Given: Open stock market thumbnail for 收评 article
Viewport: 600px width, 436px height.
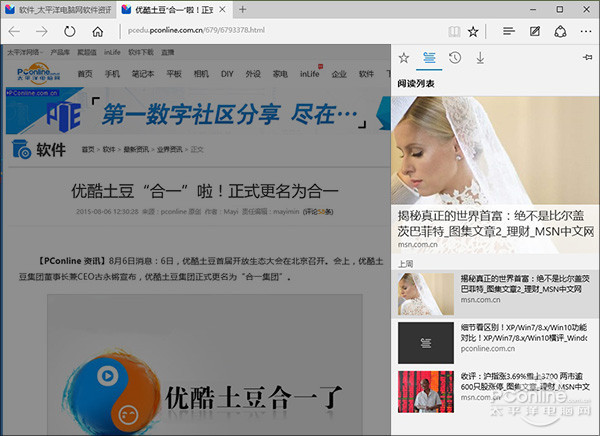Looking at the screenshot, I should (426, 392).
